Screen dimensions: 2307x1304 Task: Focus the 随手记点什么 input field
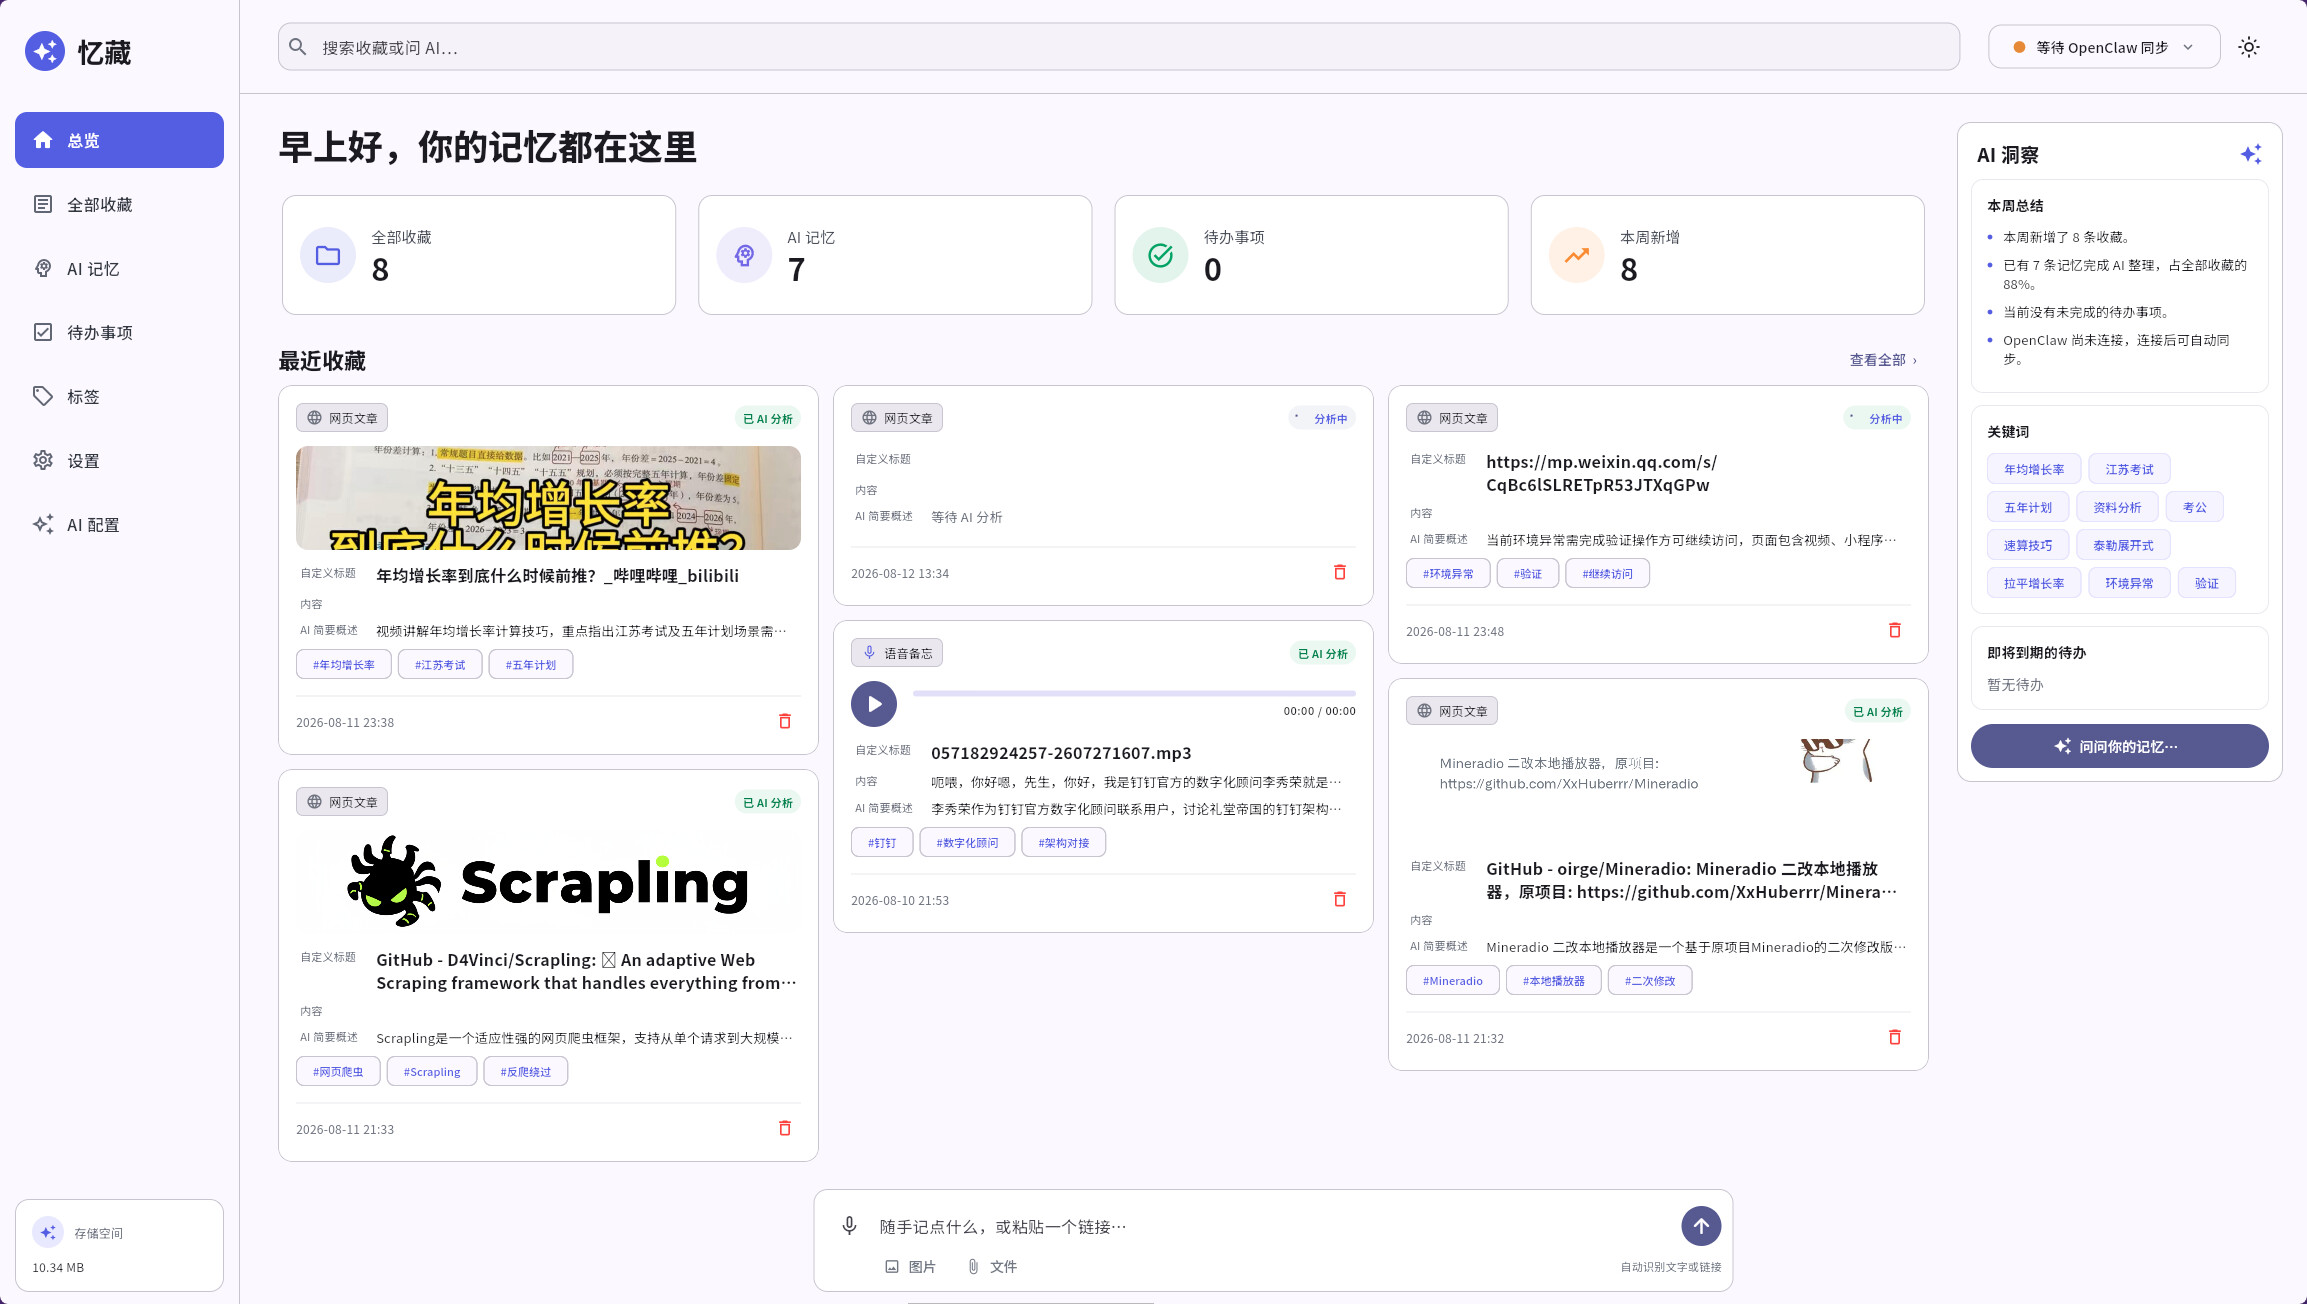[1270, 1226]
